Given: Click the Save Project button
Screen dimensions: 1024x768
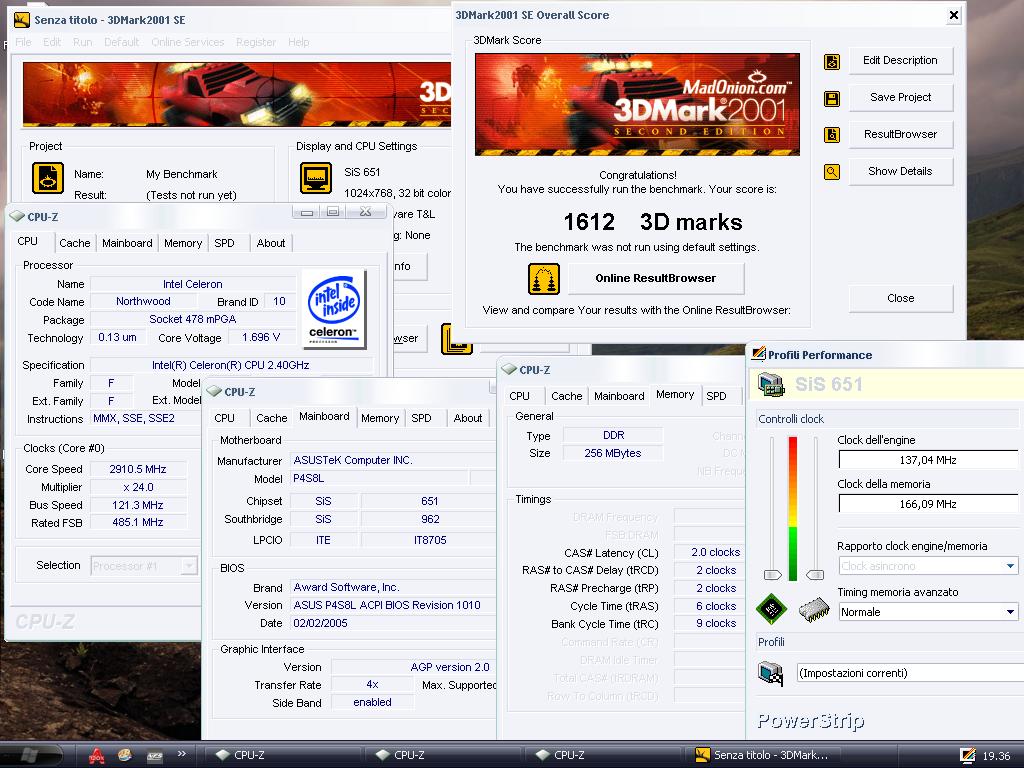Looking at the screenshot, I should 901,97.
